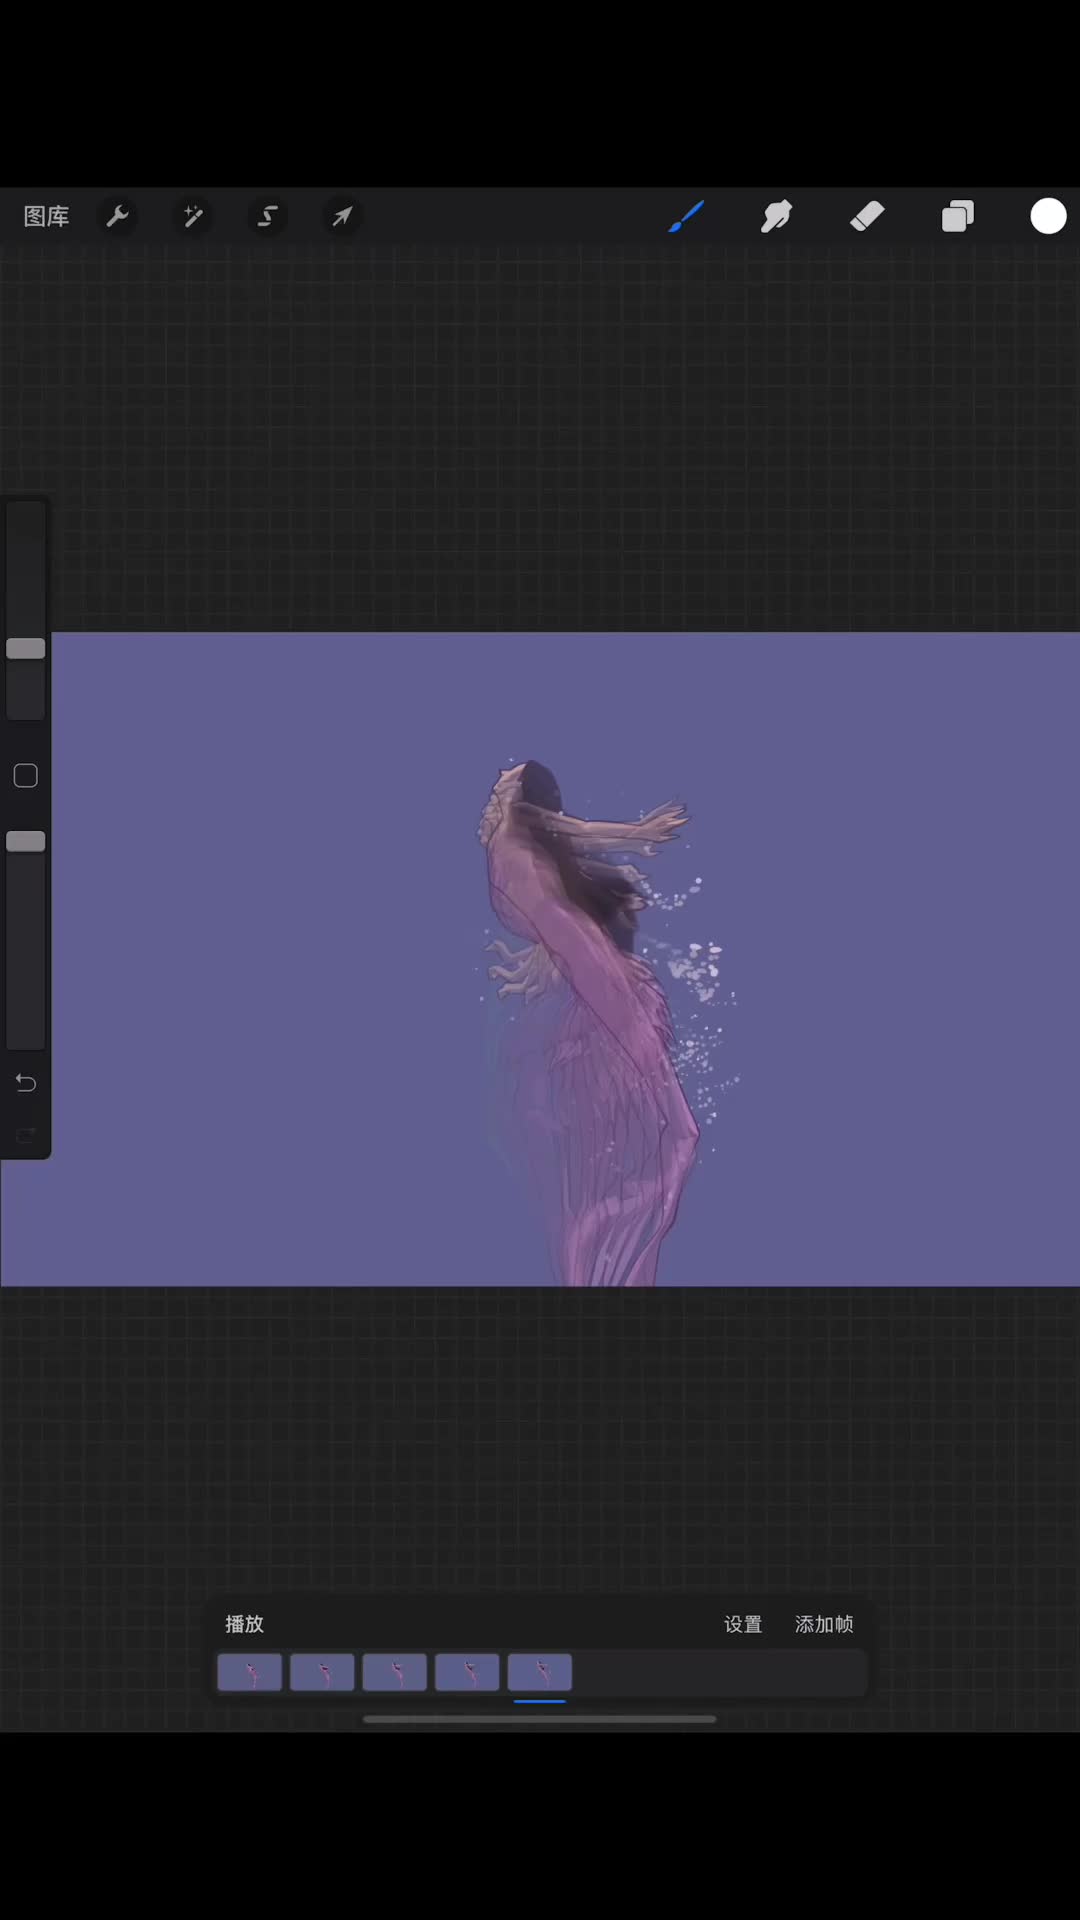Activate the Selection tool
This screenshot has width=1080, height=1920.
click(x=268, y=216)
